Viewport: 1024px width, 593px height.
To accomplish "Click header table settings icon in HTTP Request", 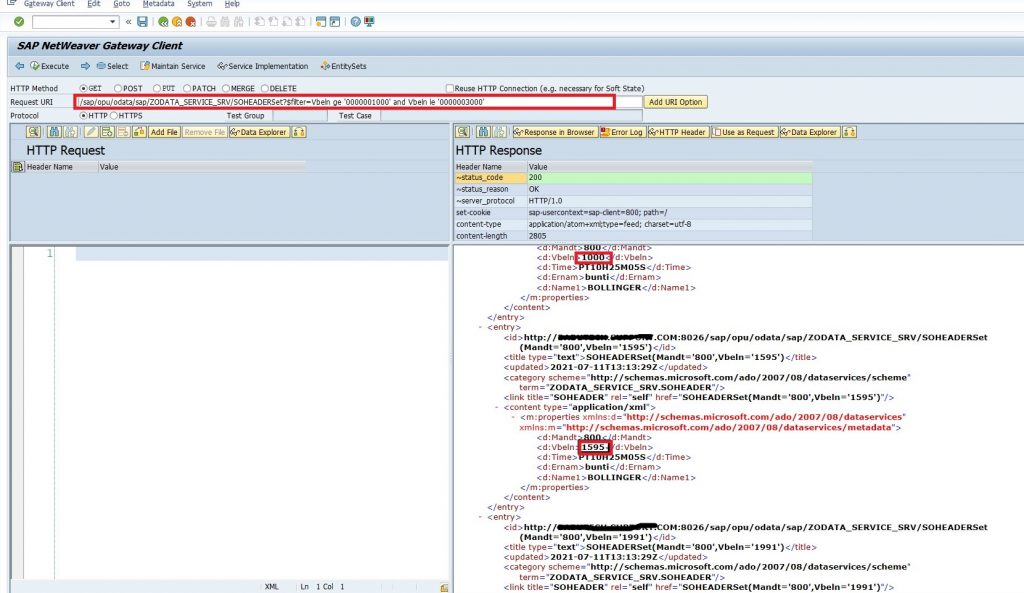I will click(18, 167).
